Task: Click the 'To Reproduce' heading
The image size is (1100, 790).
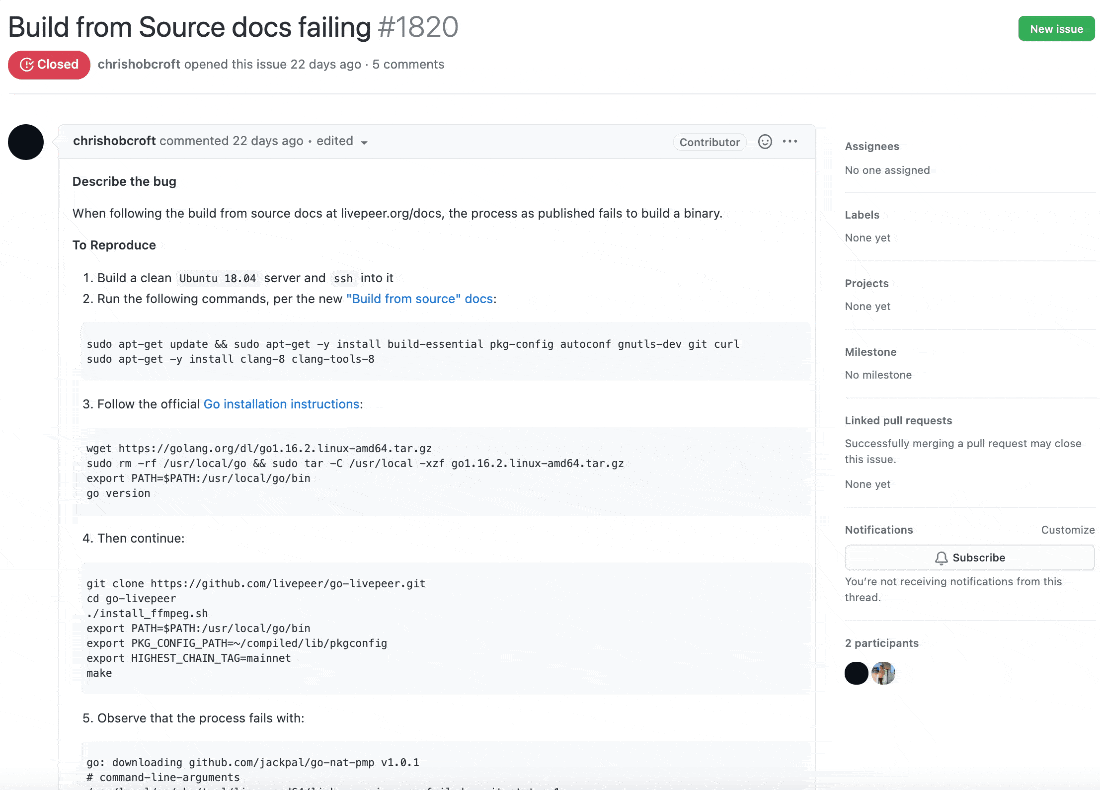Action: point(114,245)
